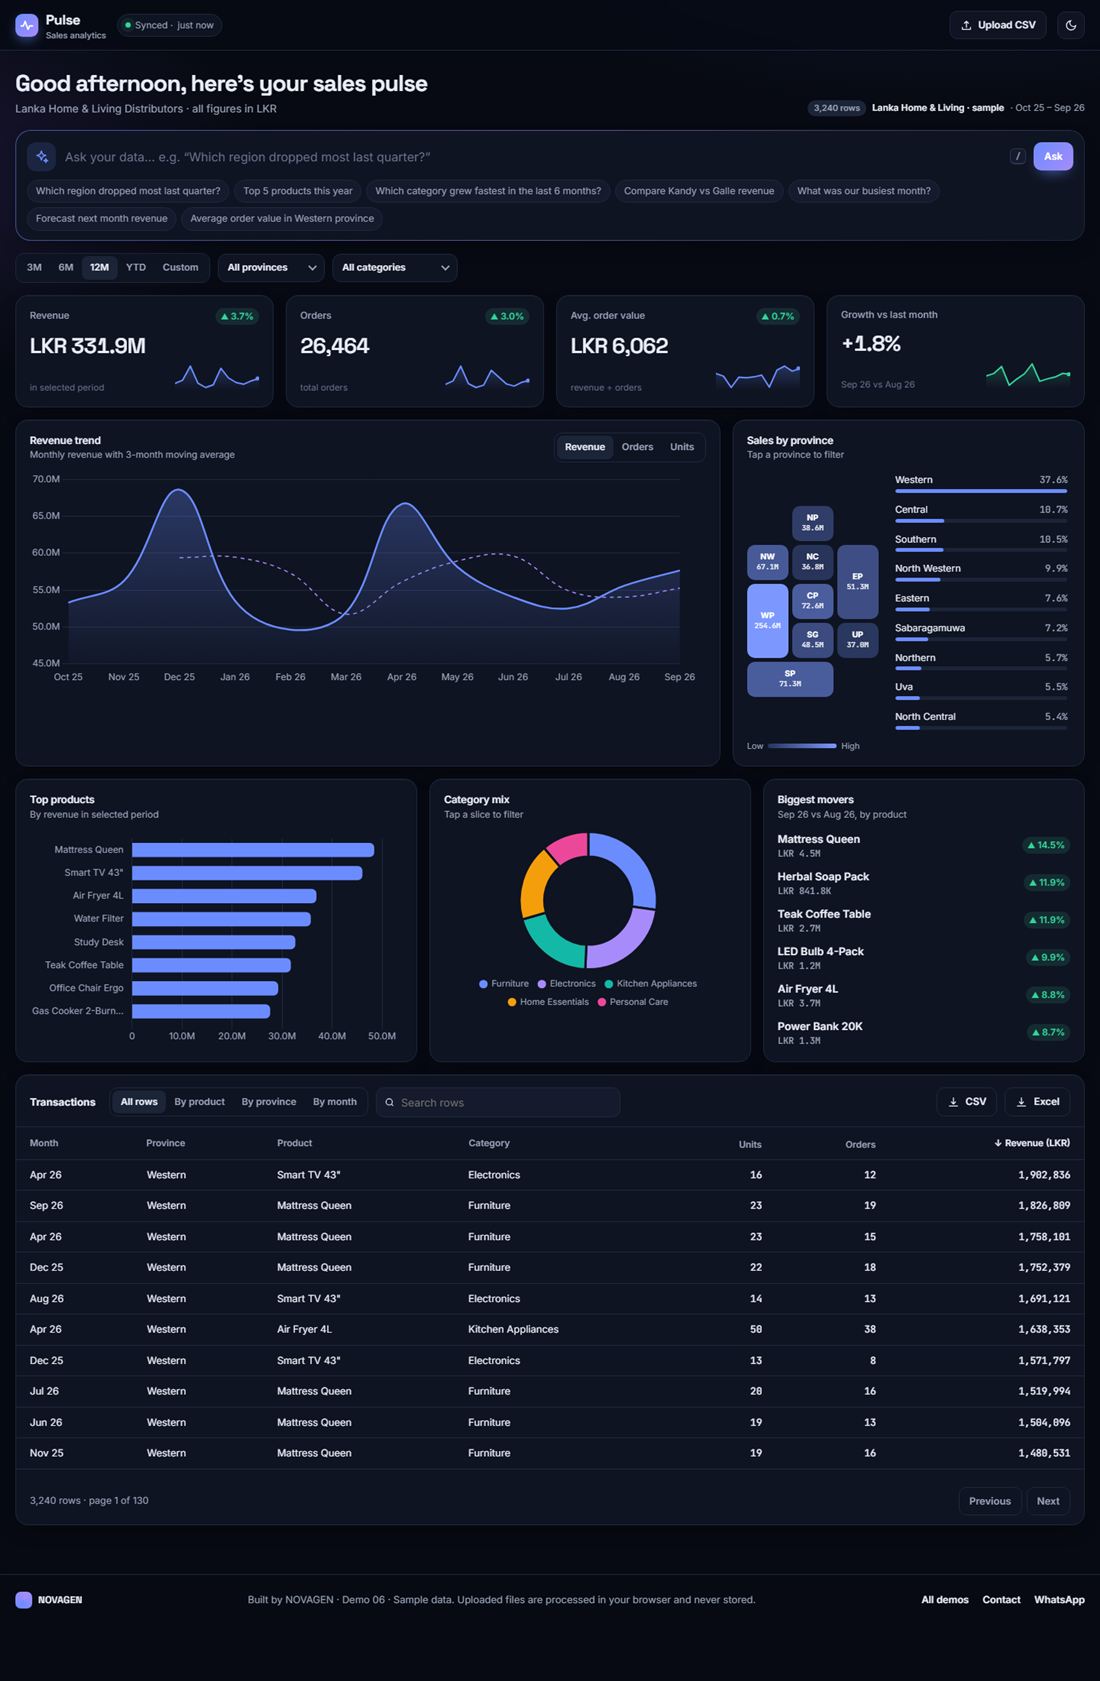
Task: Click the Search rows field
Action: pyautogui.click(x=498, y=1103)
